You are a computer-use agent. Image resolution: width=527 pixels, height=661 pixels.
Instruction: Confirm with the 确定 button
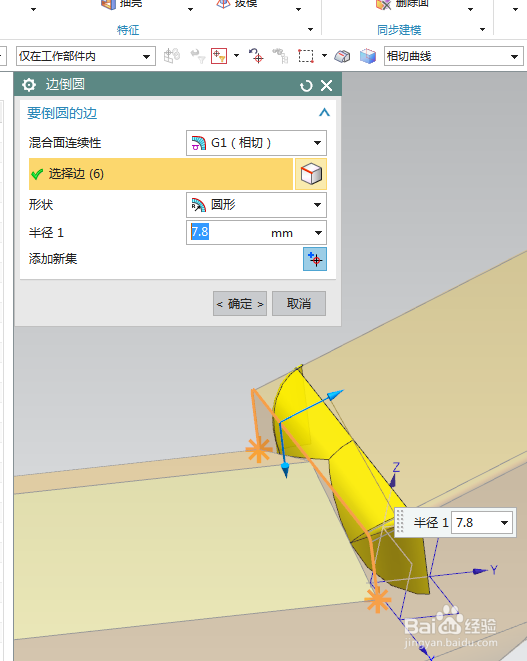(240, 304)
